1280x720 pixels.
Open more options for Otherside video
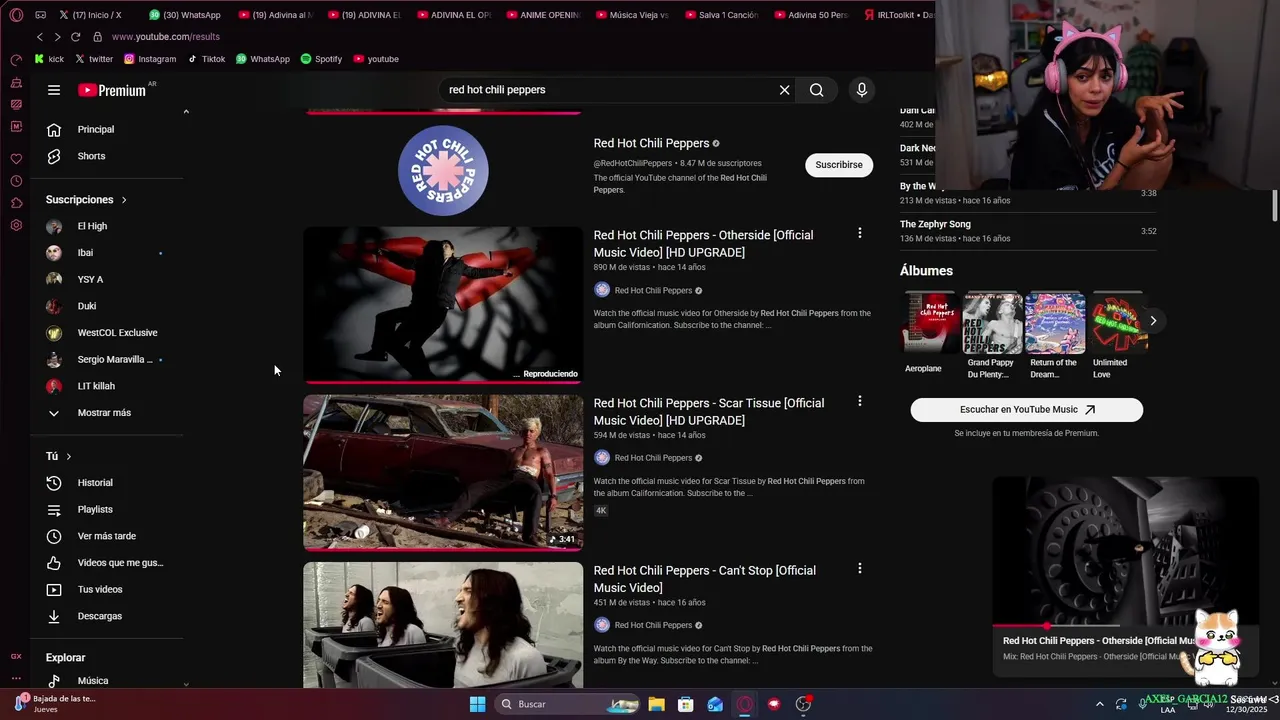pyautogui.click(x=859, y=233)
